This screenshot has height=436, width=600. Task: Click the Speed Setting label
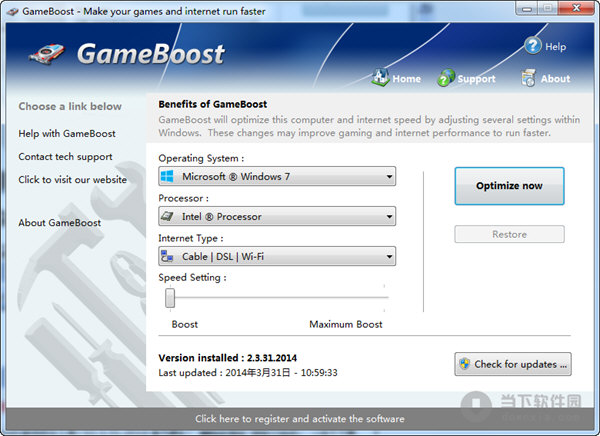point(192,278)
